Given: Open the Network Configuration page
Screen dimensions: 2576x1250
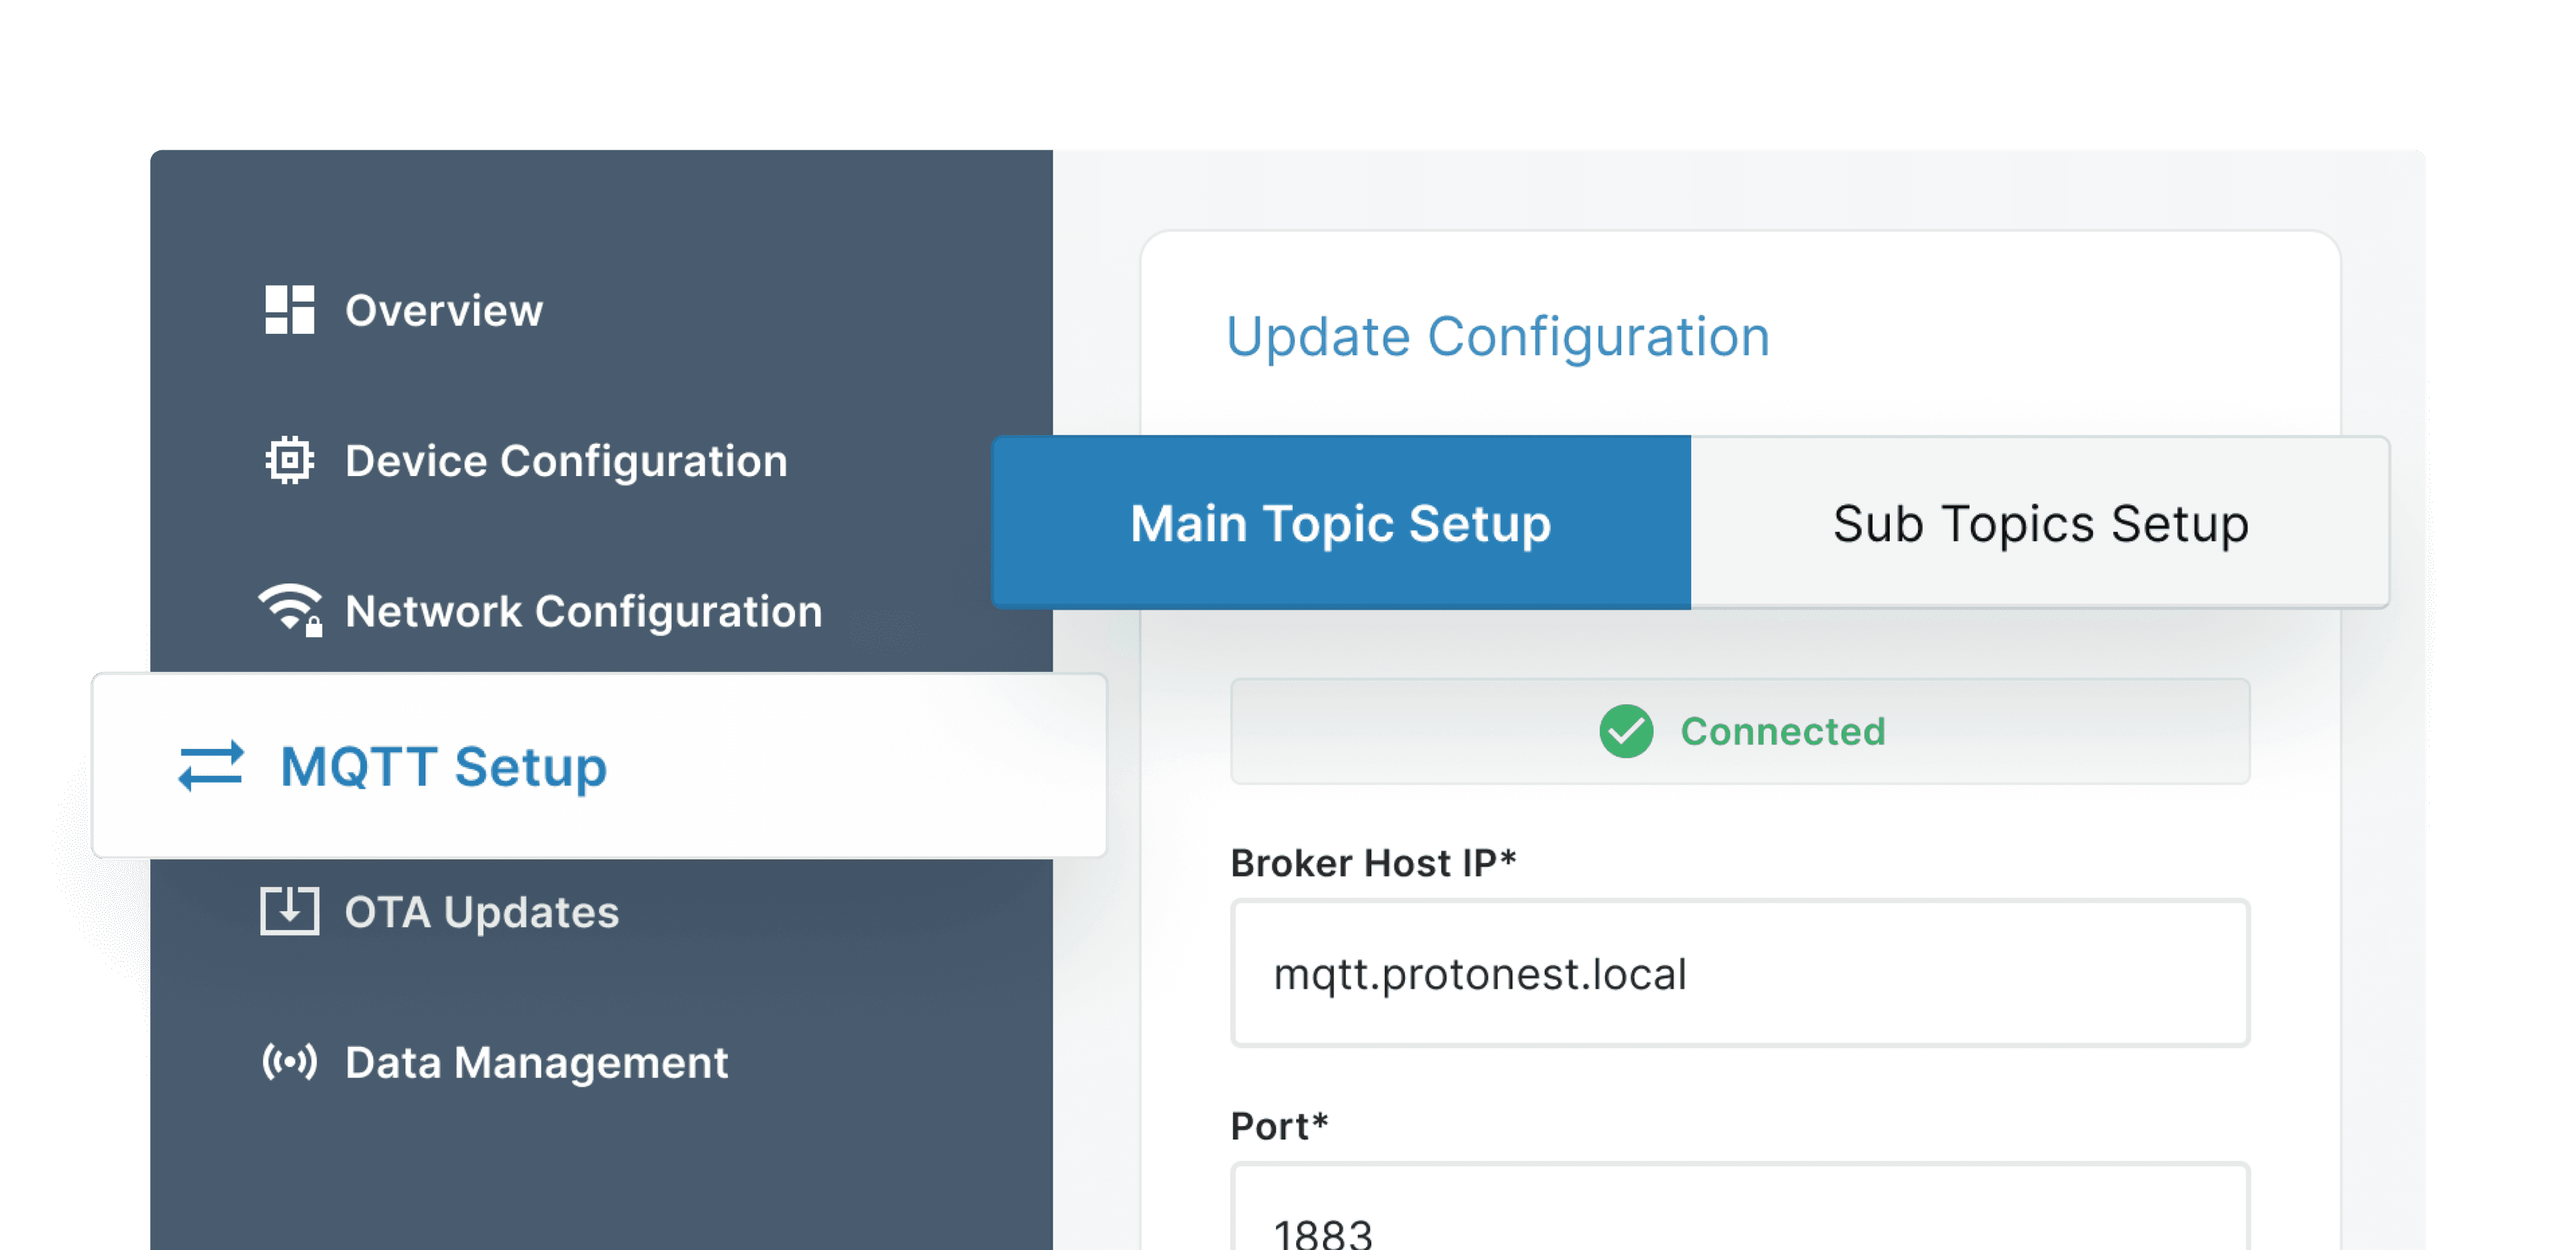Looking at the screenshot, I should tap(584, 611).
